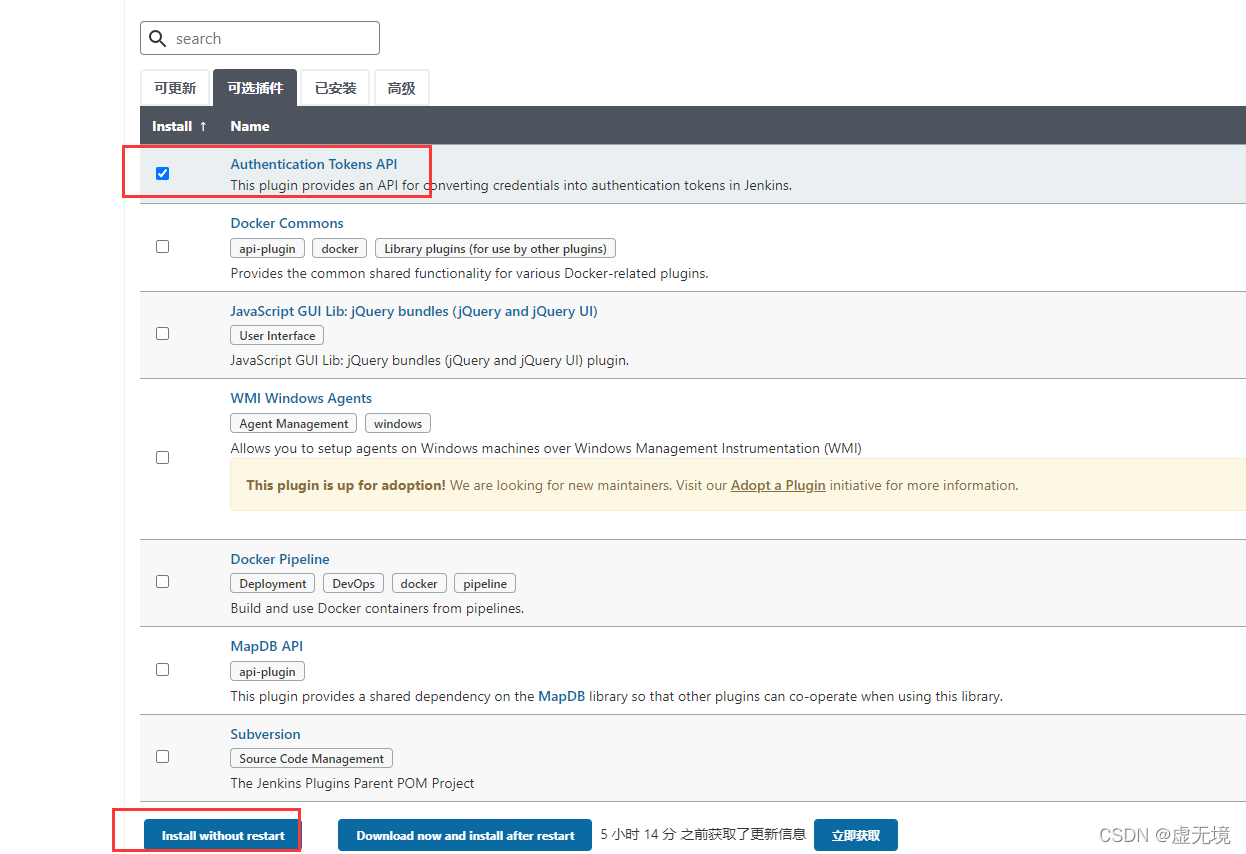The height and width of the screenshot is (854, 1246).
Task: Check the Subversion plugin checkbox
Action: (x=163, y=756)
